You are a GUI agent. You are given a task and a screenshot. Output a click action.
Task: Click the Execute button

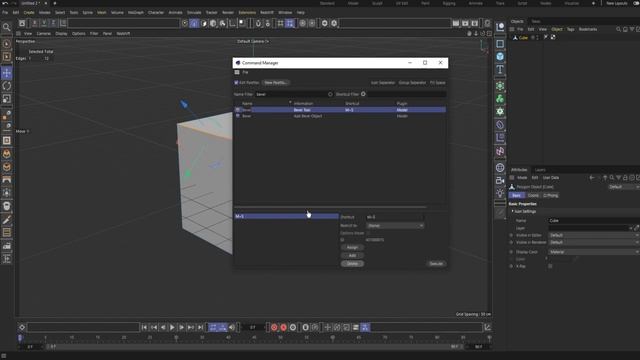point(436,264)
